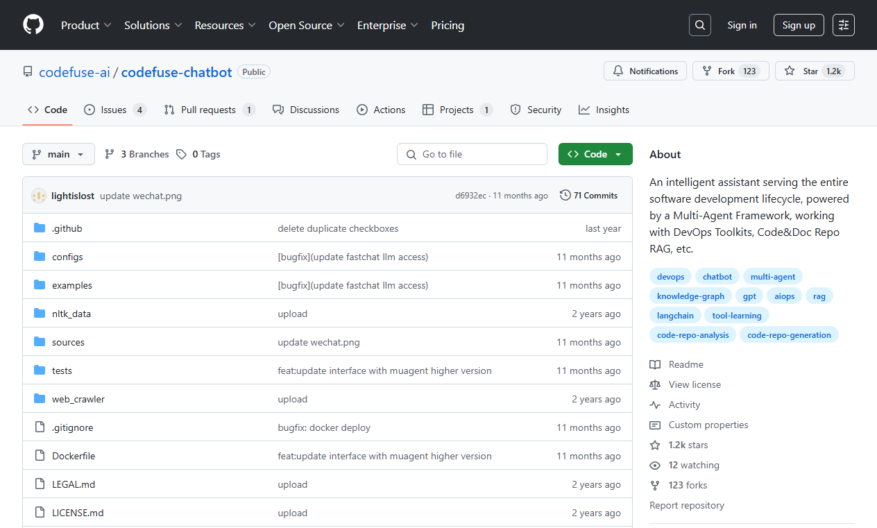Click the star icon next to 1.2k stars

655,445
